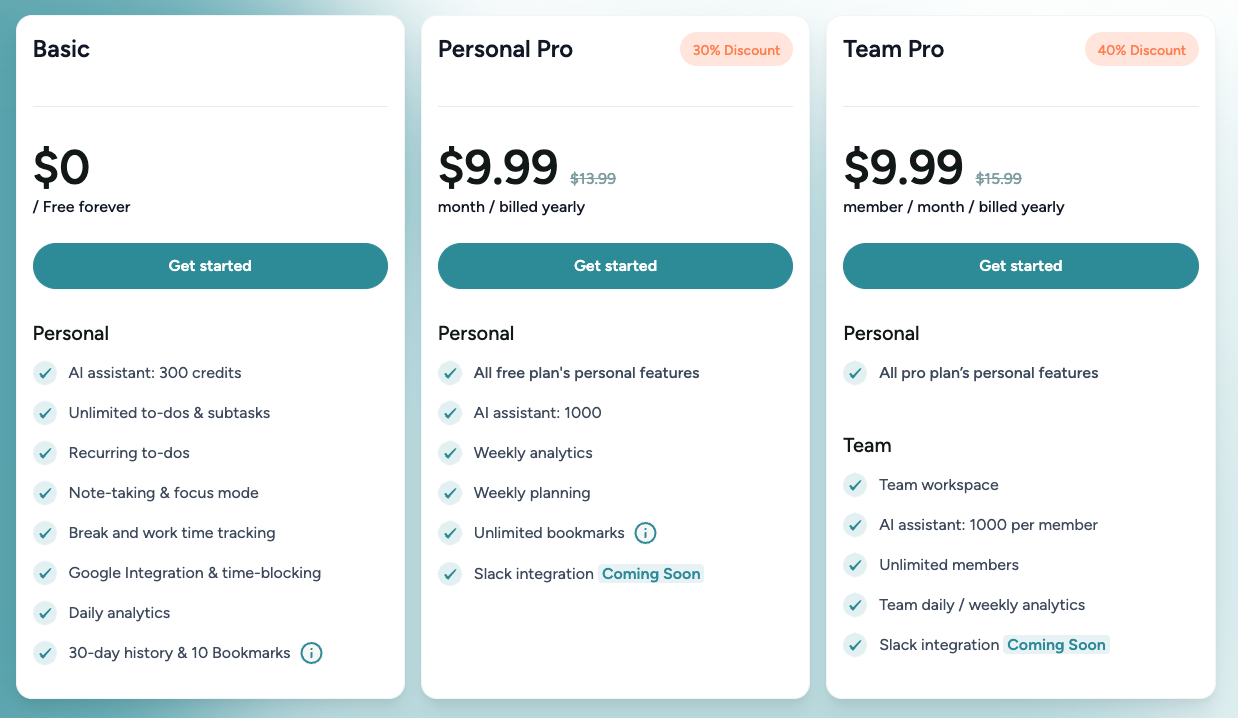Screen dimensions: 1238x718
Task: Click info icon next to Unlimited bookmarks
Action: pos(646,533)
